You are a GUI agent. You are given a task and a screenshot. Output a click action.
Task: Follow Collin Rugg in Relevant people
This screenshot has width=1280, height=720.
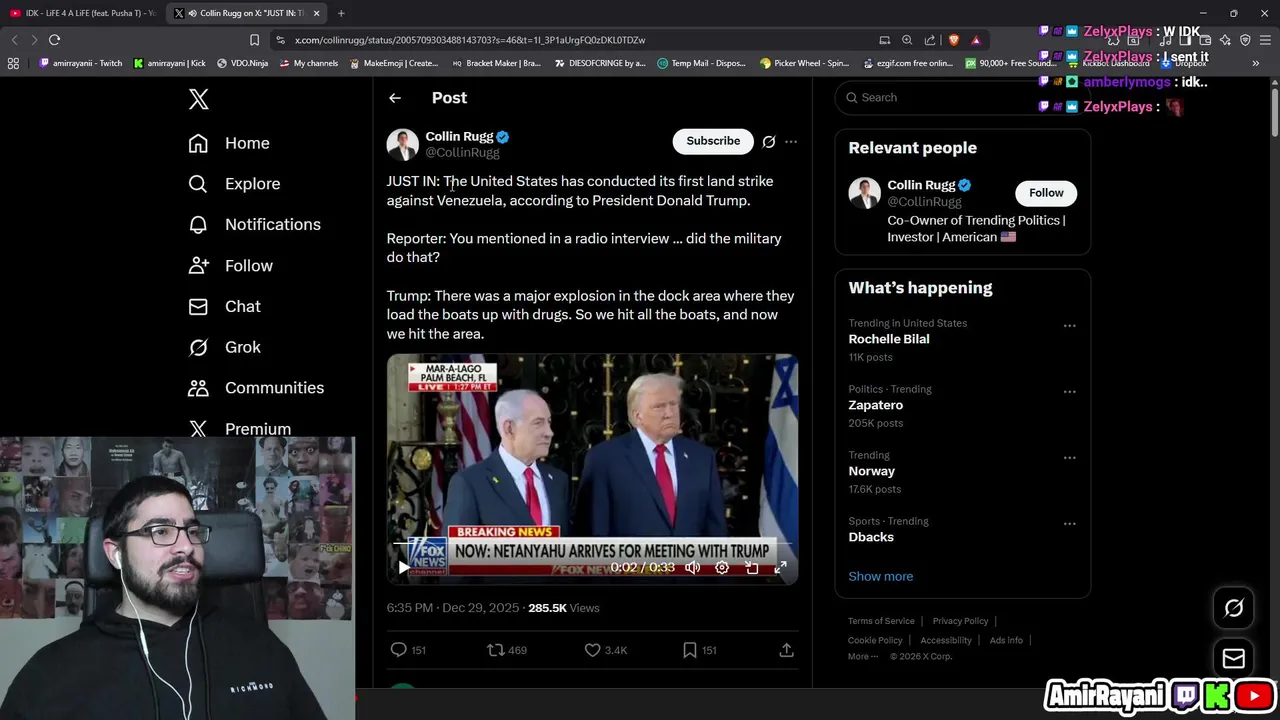pyautogui.click(x=1046, y=193)
